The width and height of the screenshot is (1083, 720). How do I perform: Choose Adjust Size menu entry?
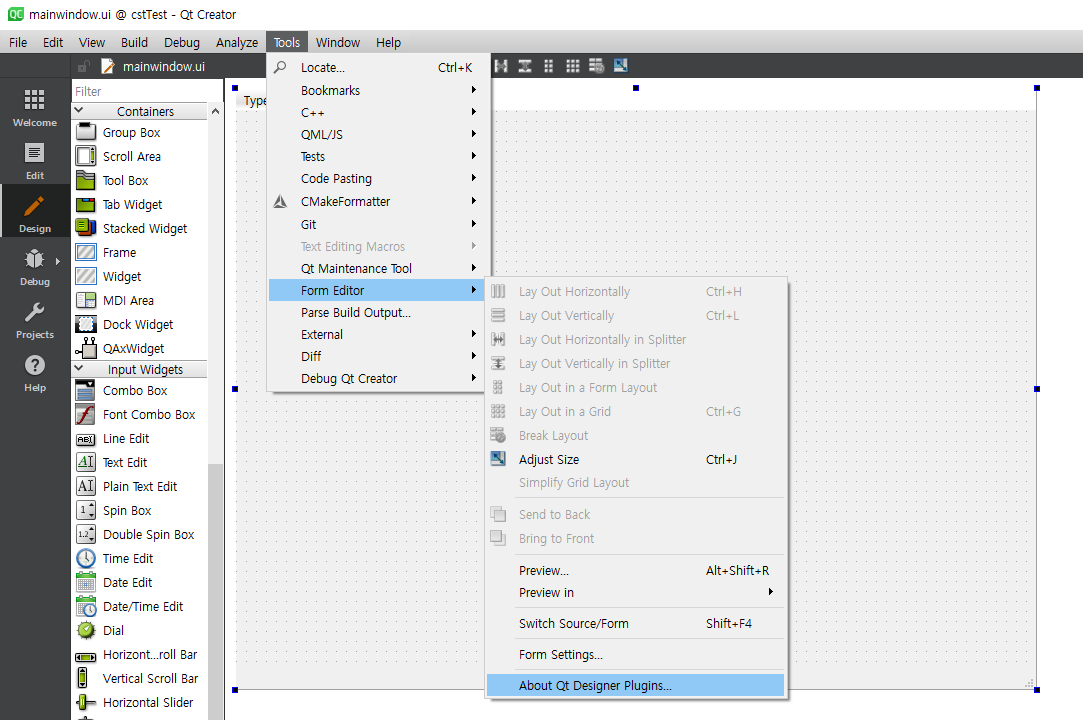click(x=635, y=460)
